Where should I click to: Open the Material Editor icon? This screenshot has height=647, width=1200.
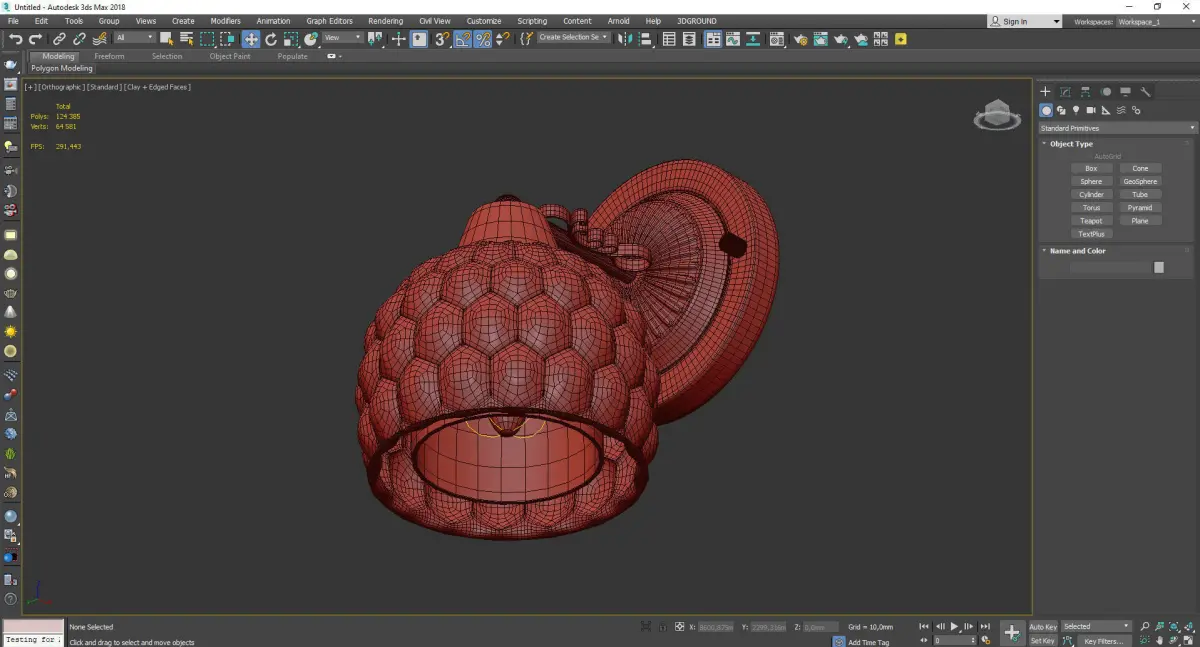[776, 39]
